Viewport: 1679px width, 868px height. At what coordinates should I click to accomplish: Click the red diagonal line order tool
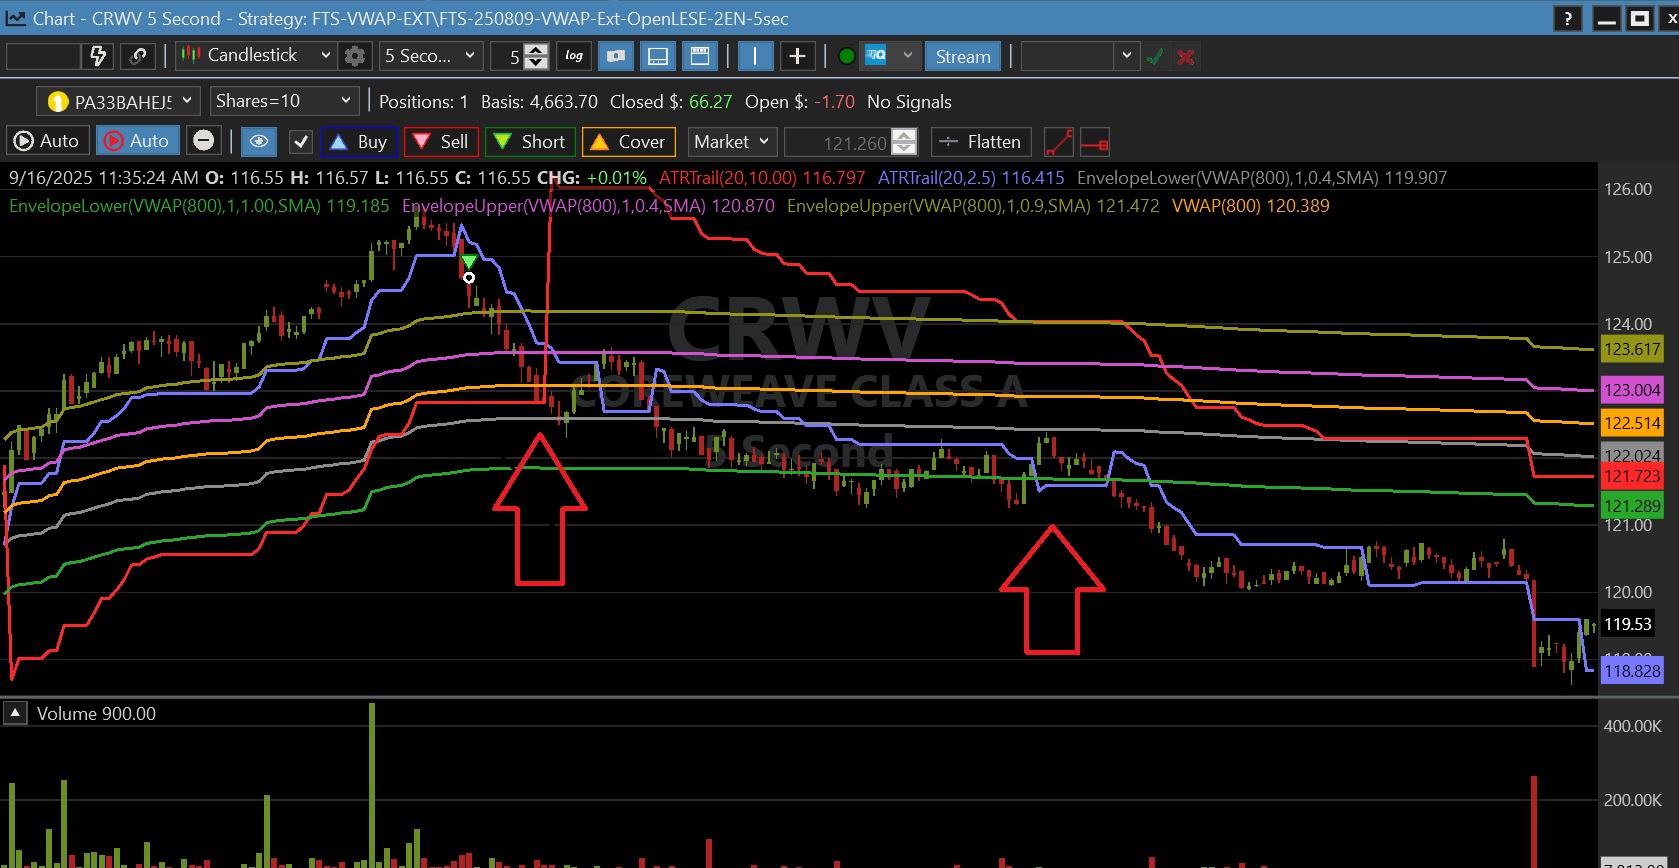pos(1059,142)
